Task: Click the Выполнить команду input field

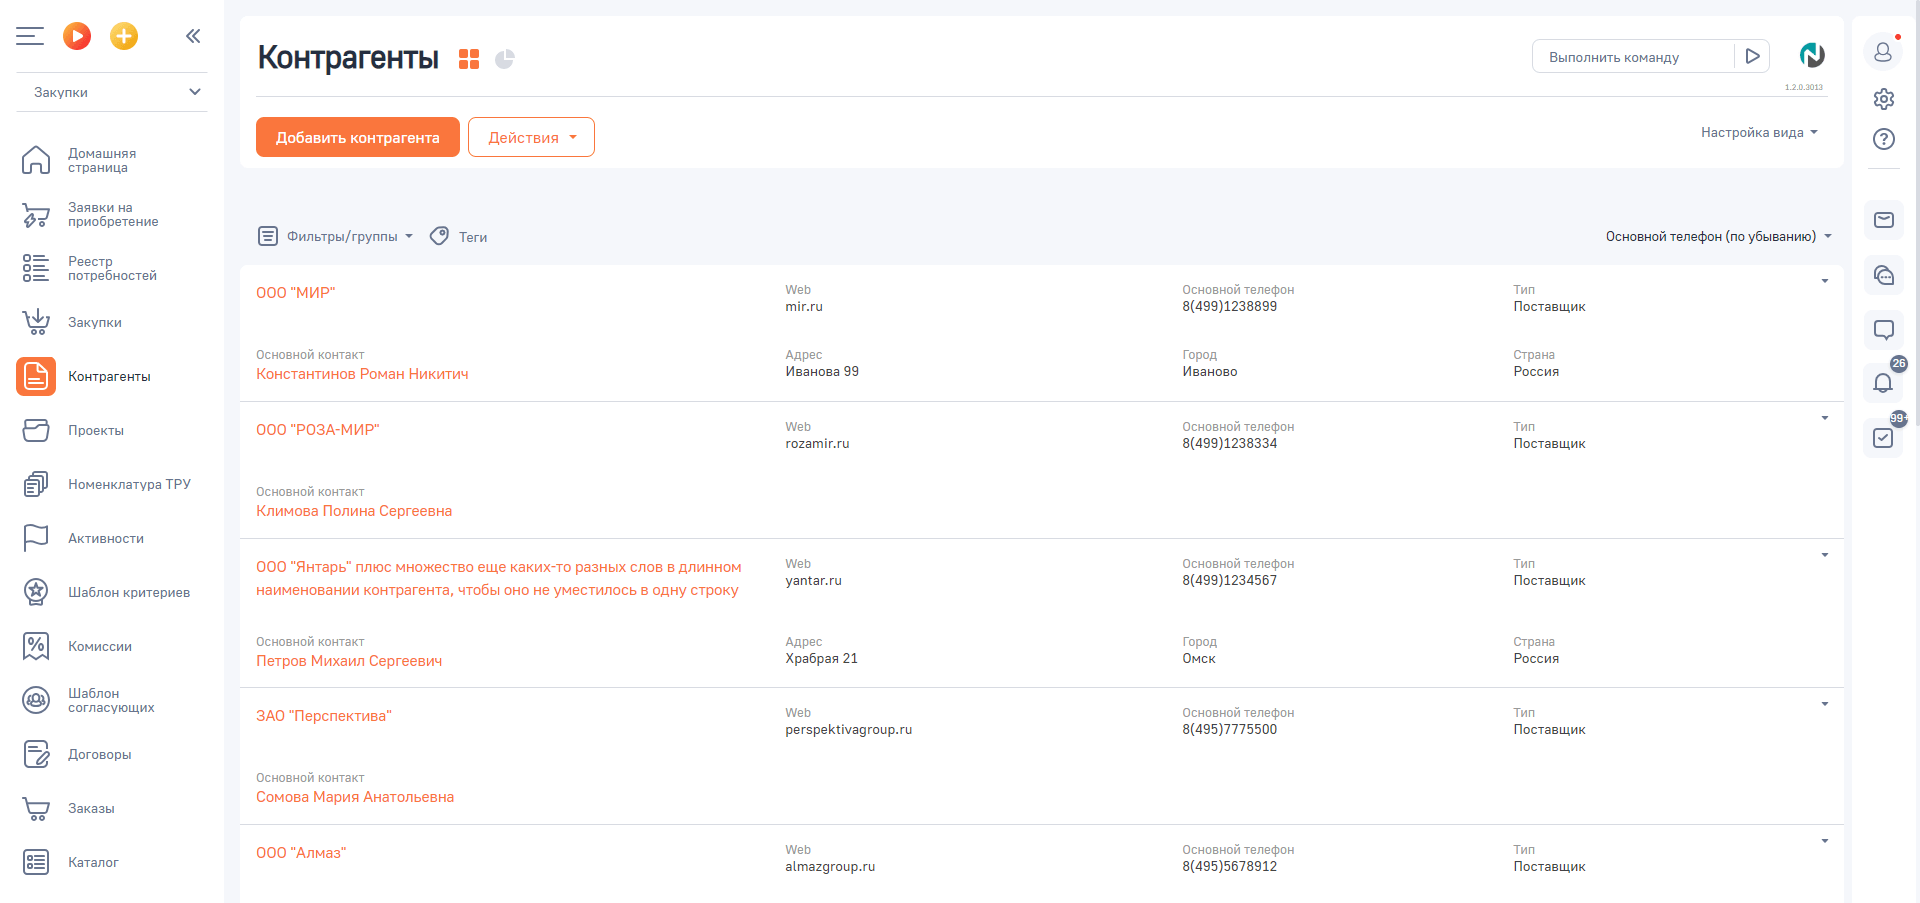Action: point(1633,57)
